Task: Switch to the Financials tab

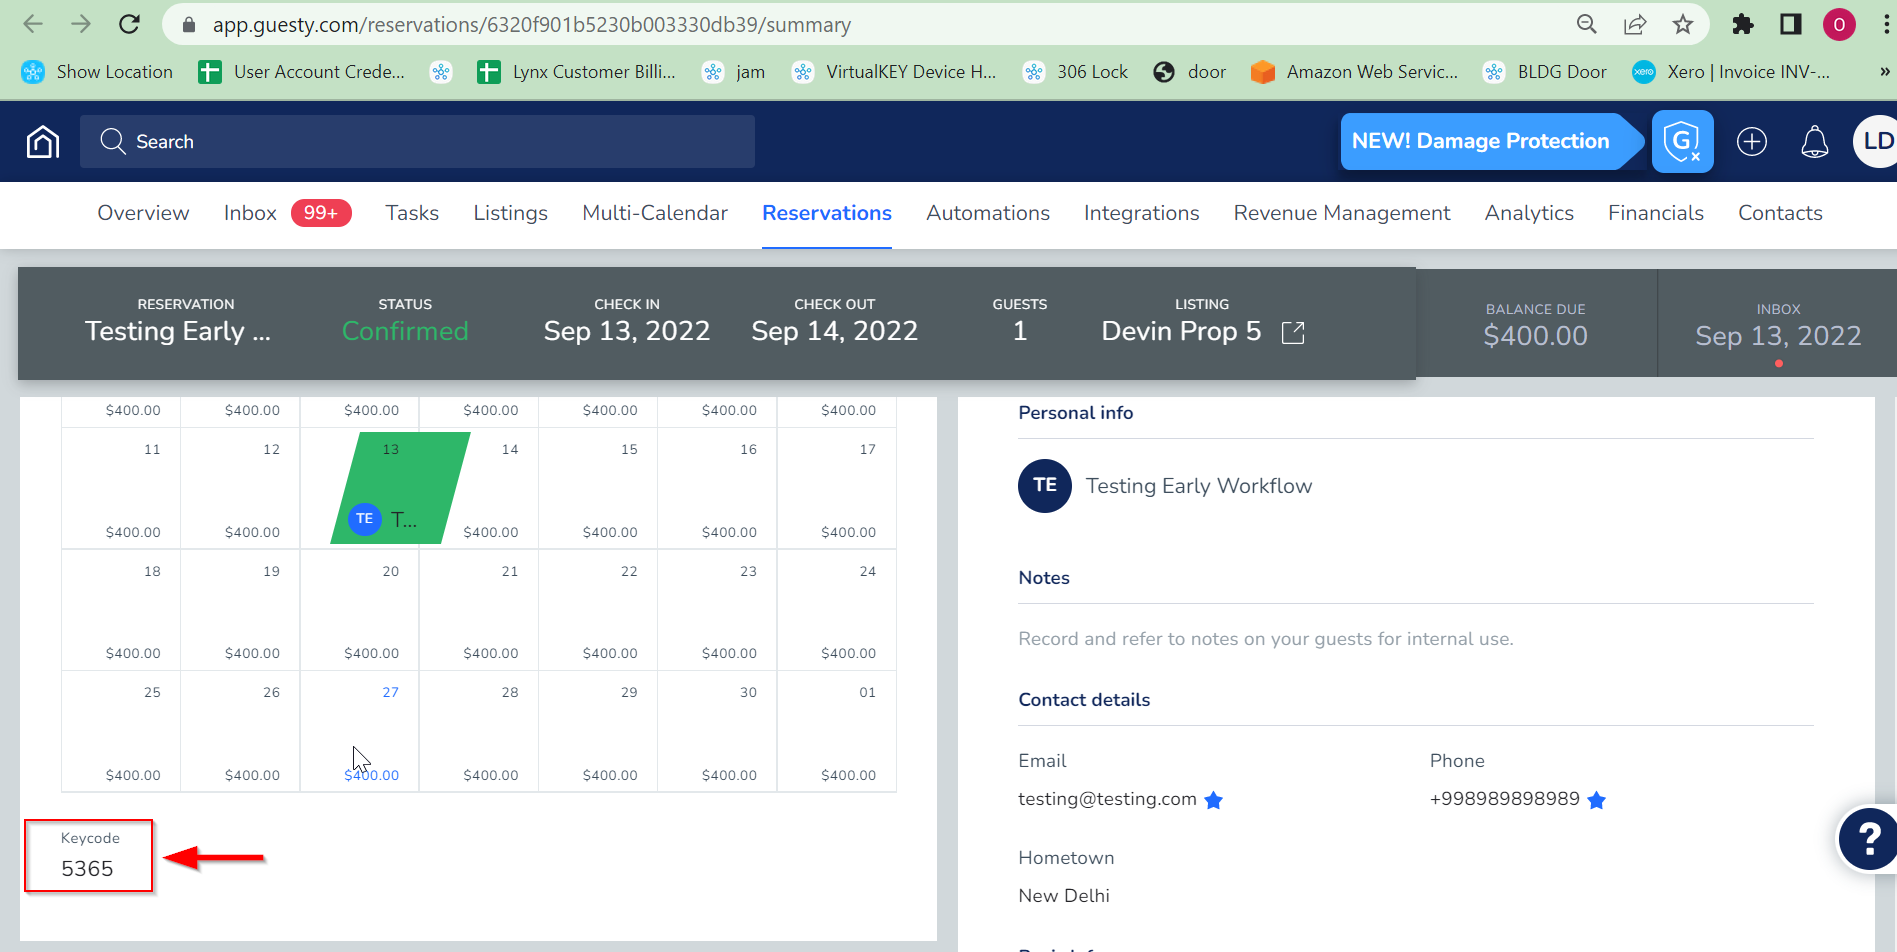Action: [1655, 213]
